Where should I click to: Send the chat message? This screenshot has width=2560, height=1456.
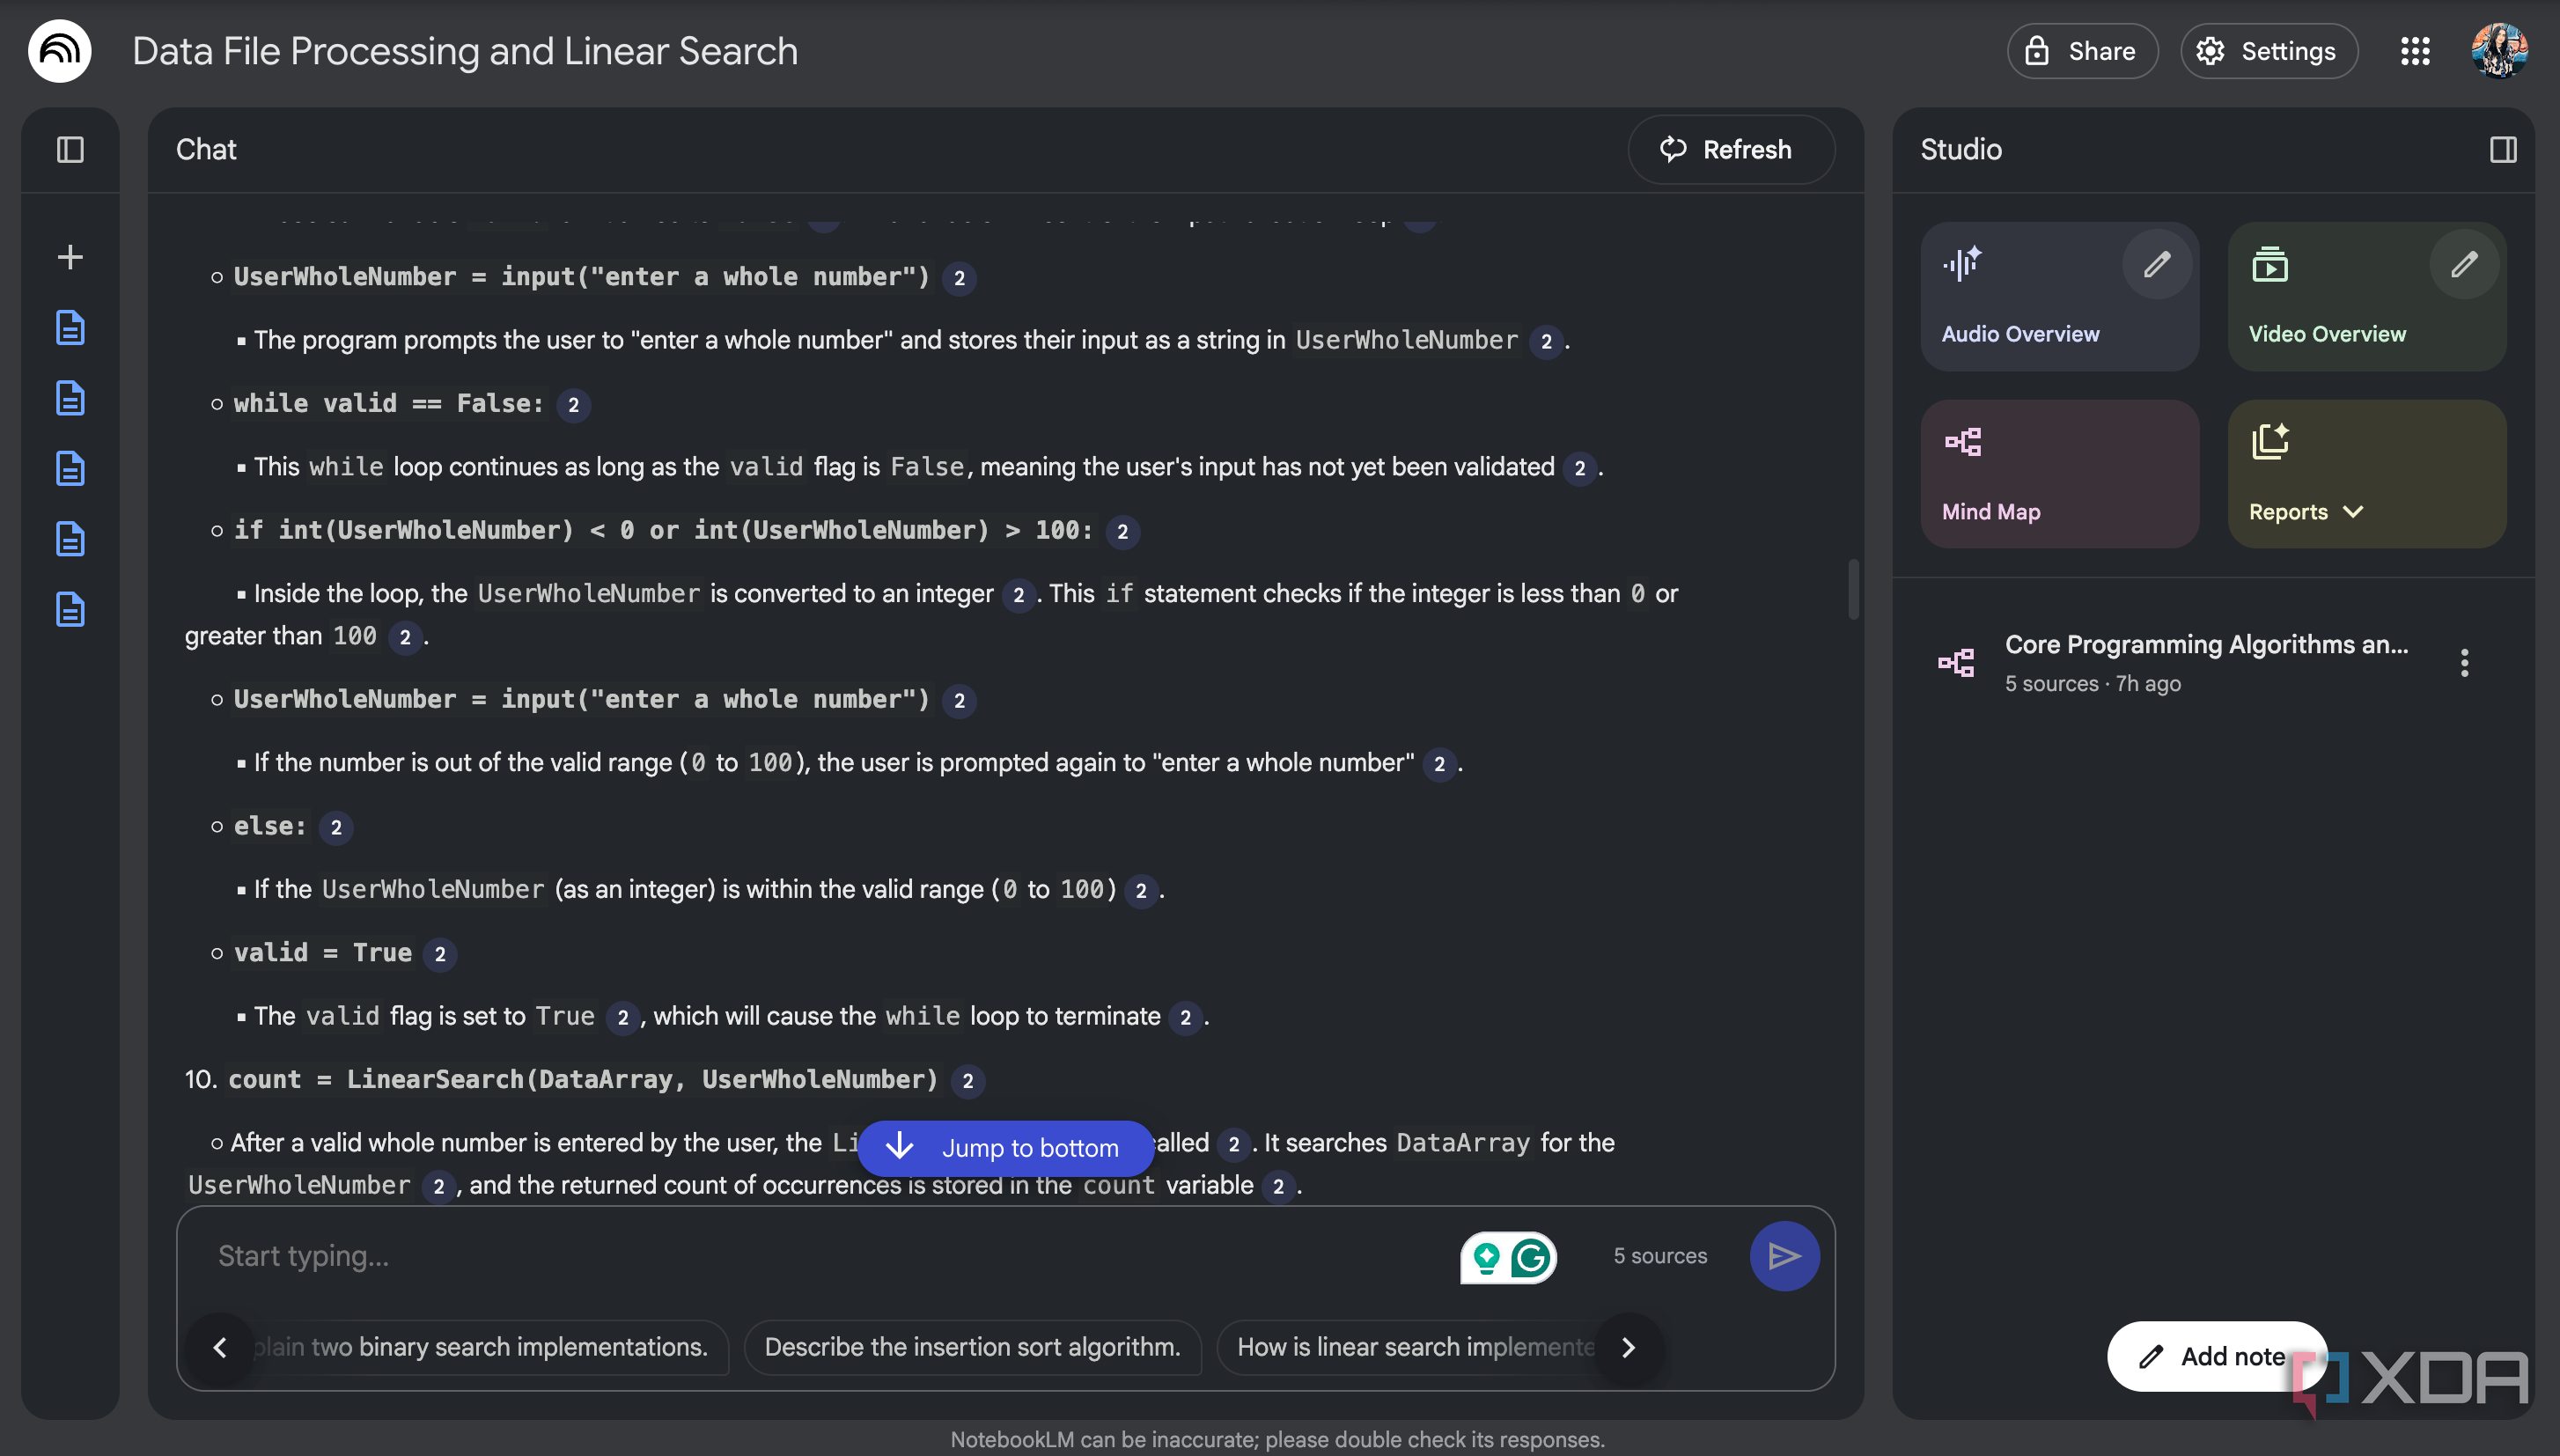(x=1784, y=1256)
